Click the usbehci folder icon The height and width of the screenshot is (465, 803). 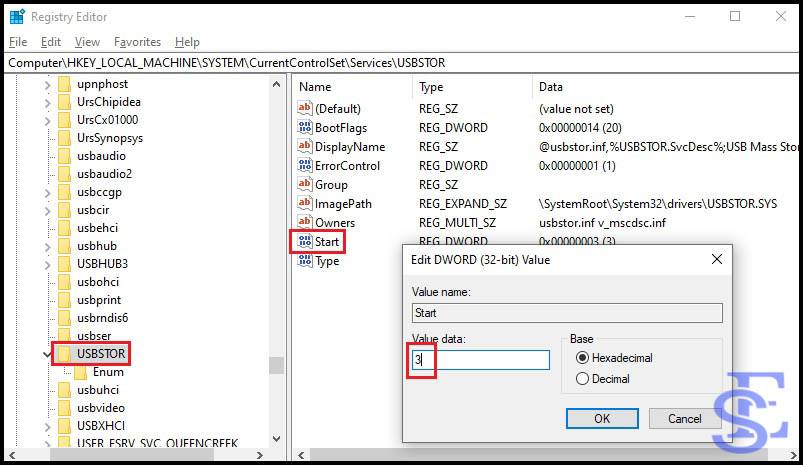tap(65, 228)
